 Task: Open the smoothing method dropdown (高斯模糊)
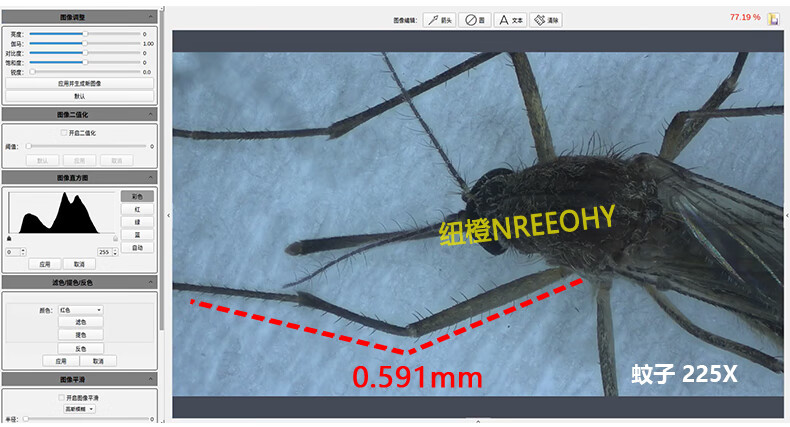[80, 409]
